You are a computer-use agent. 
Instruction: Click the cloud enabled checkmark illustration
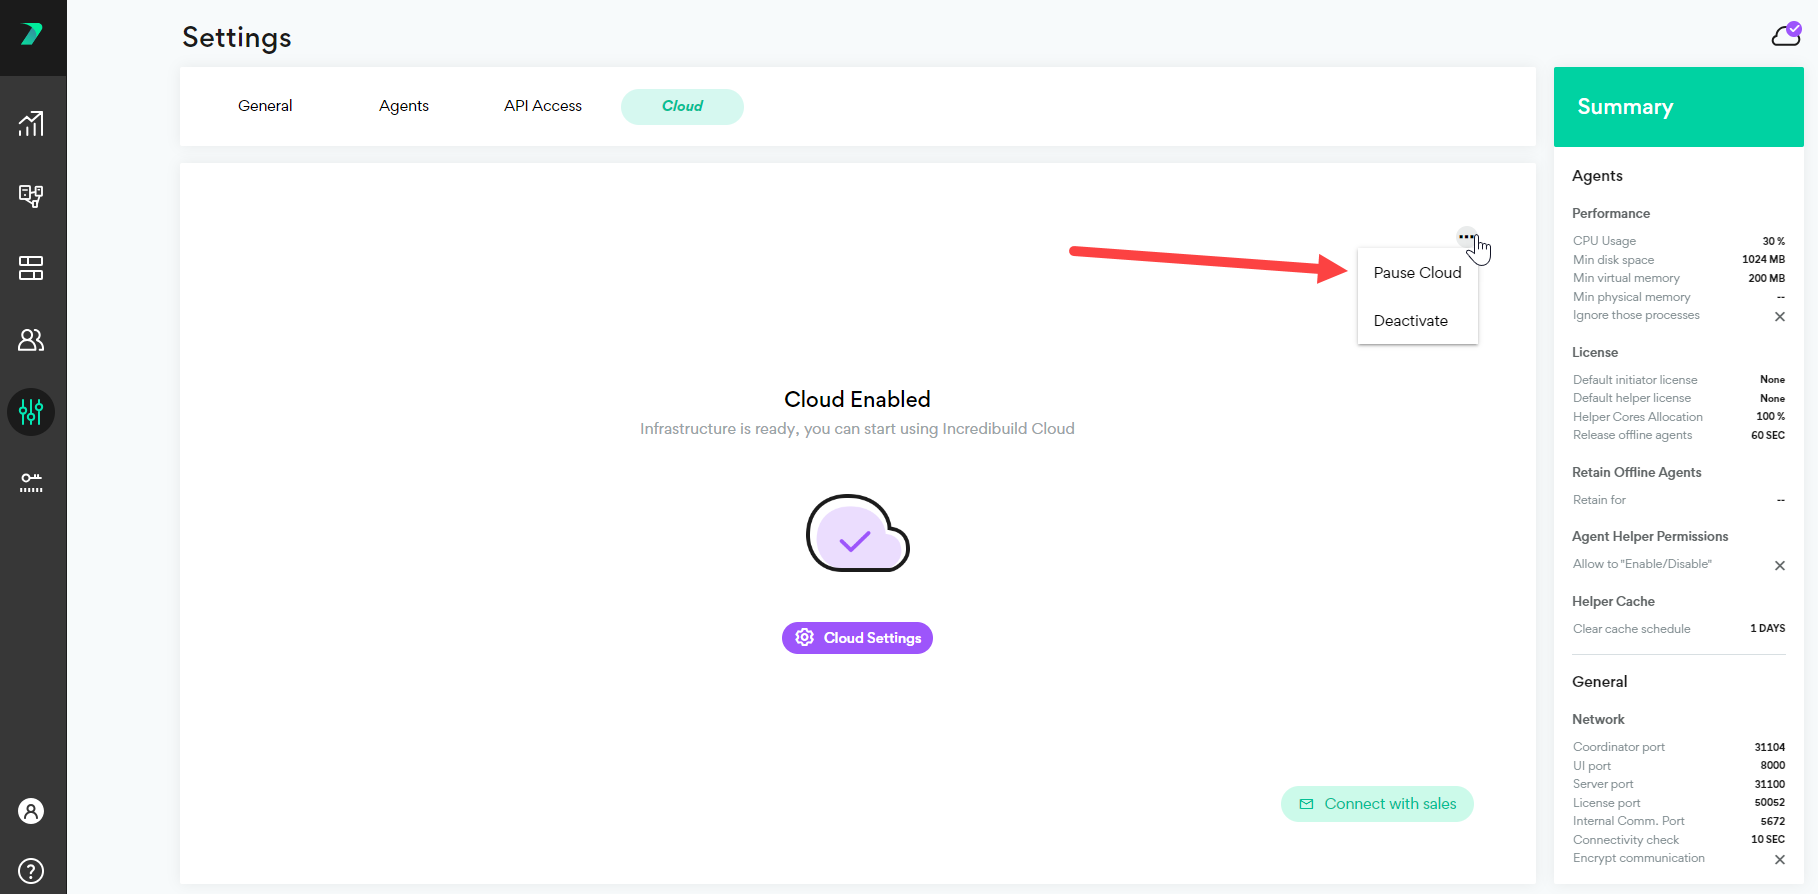(858, 533)
